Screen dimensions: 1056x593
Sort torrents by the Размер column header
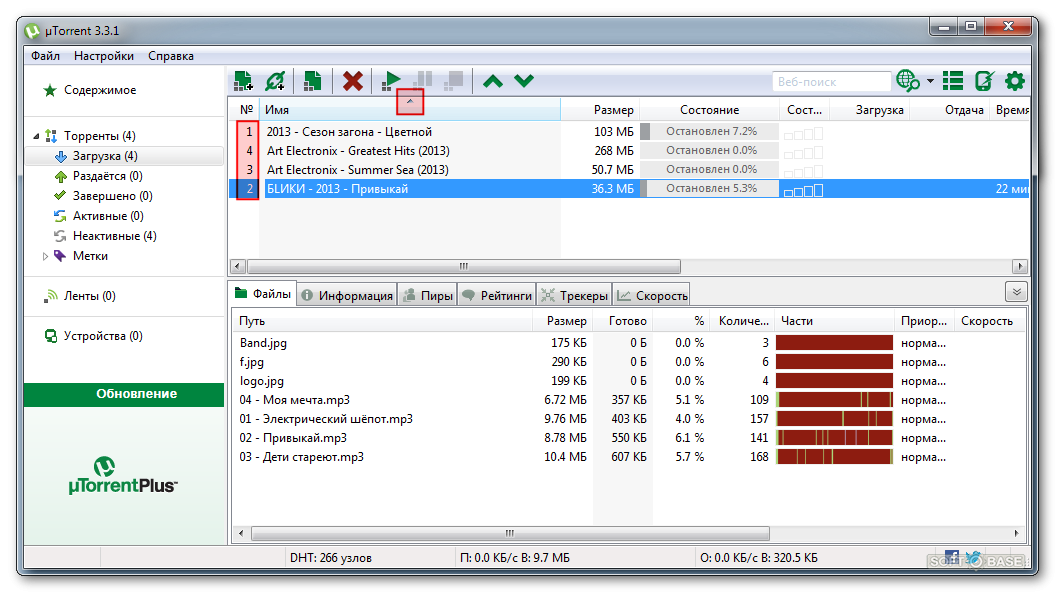click(x=599, y=110)
